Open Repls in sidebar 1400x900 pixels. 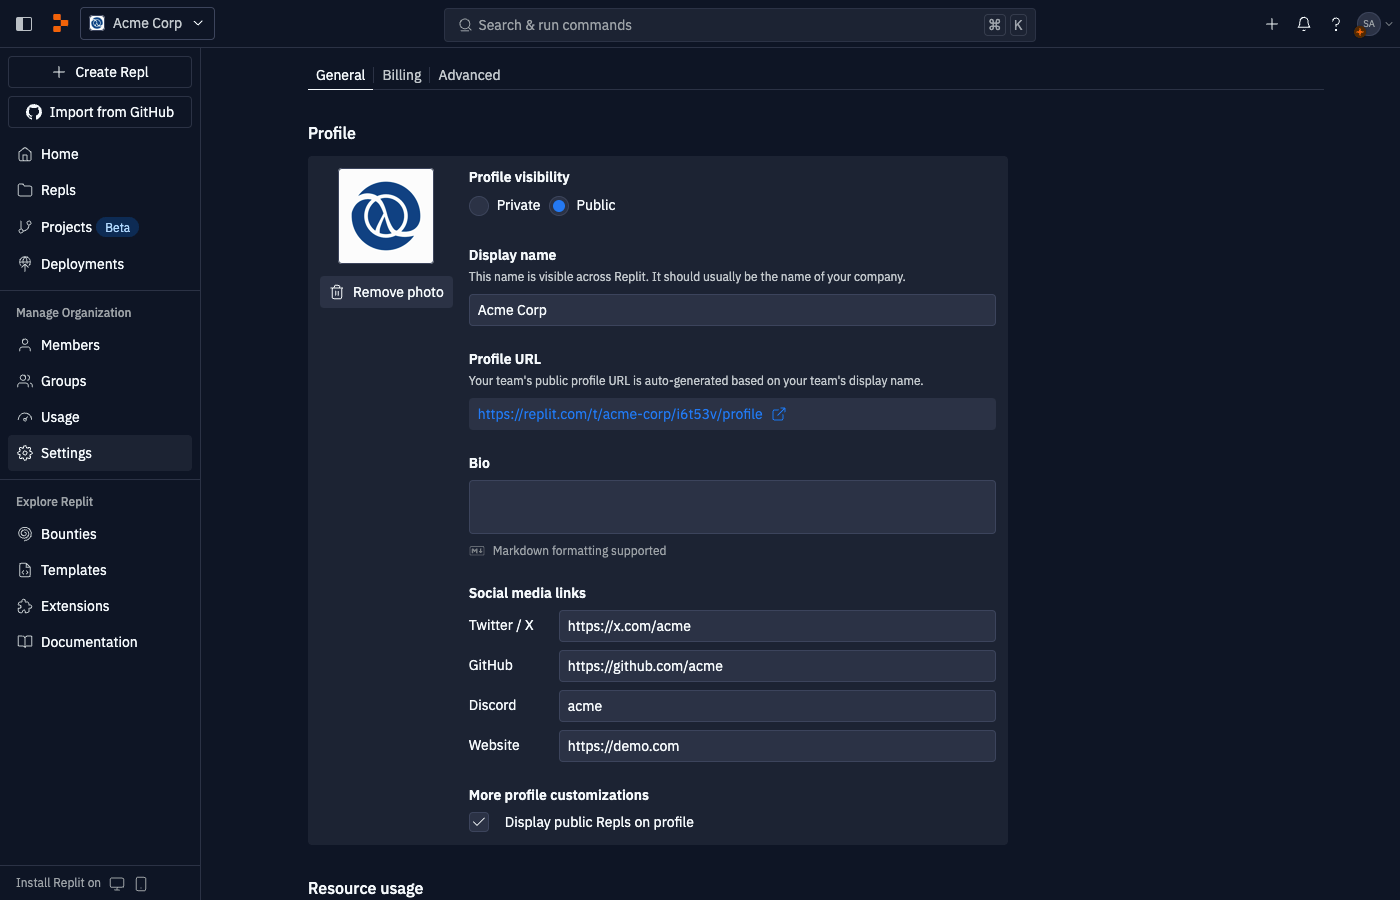point(100,190)
